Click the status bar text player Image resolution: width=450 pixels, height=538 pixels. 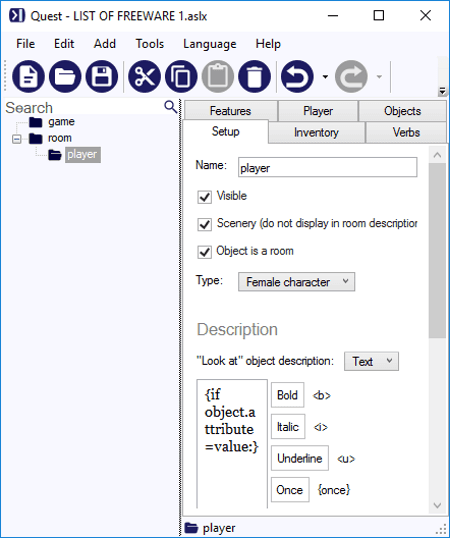[x=219, y=528]
